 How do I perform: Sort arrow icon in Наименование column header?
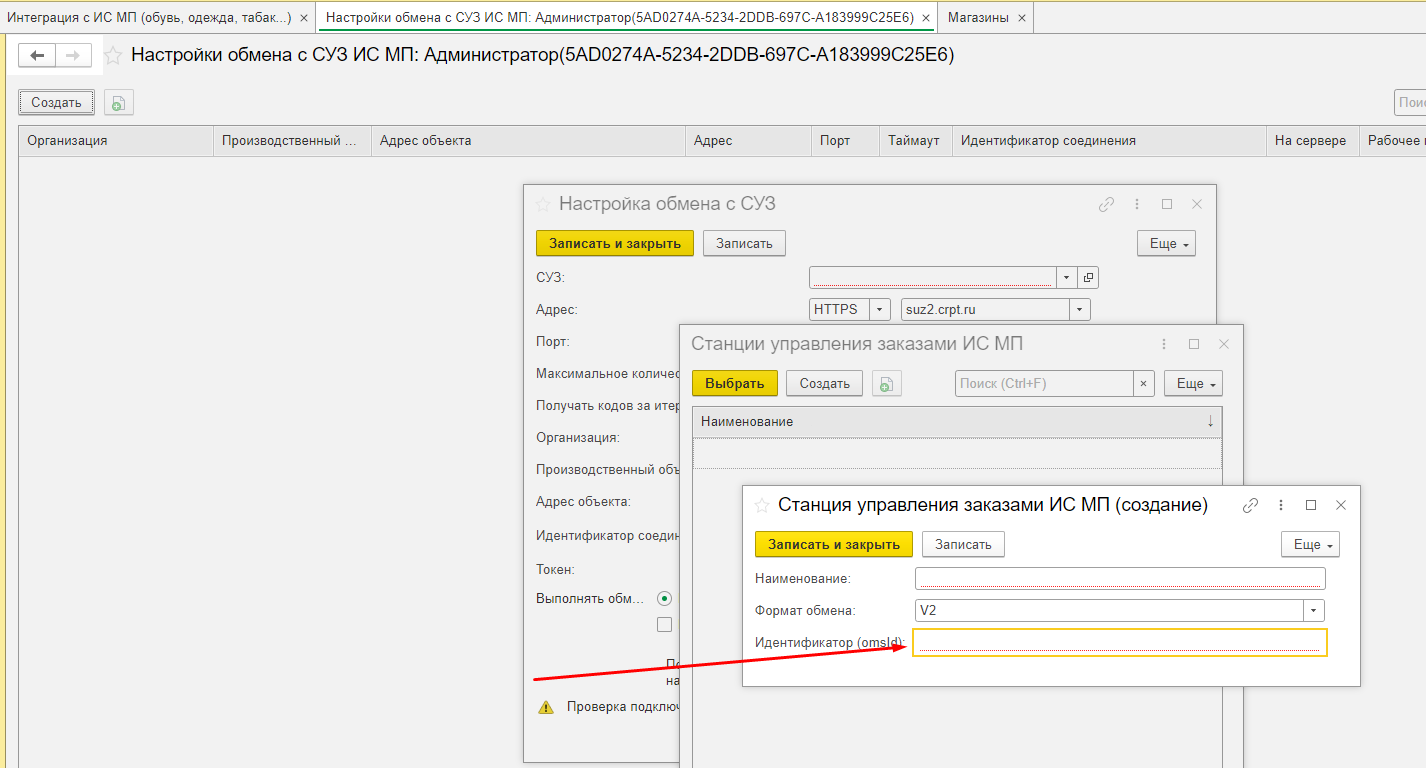pyautogui.click(x=1210, y=421)
